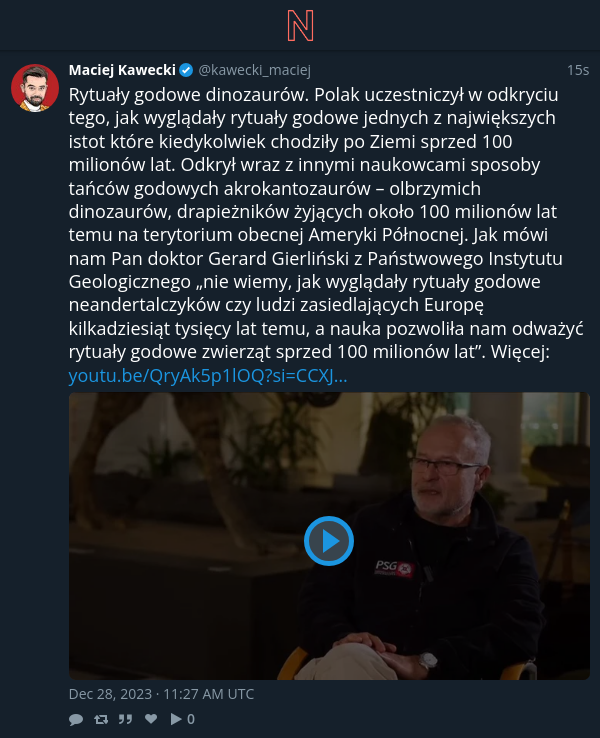
Task: Click the quote marks icon
Action: (x=125, y=719)
